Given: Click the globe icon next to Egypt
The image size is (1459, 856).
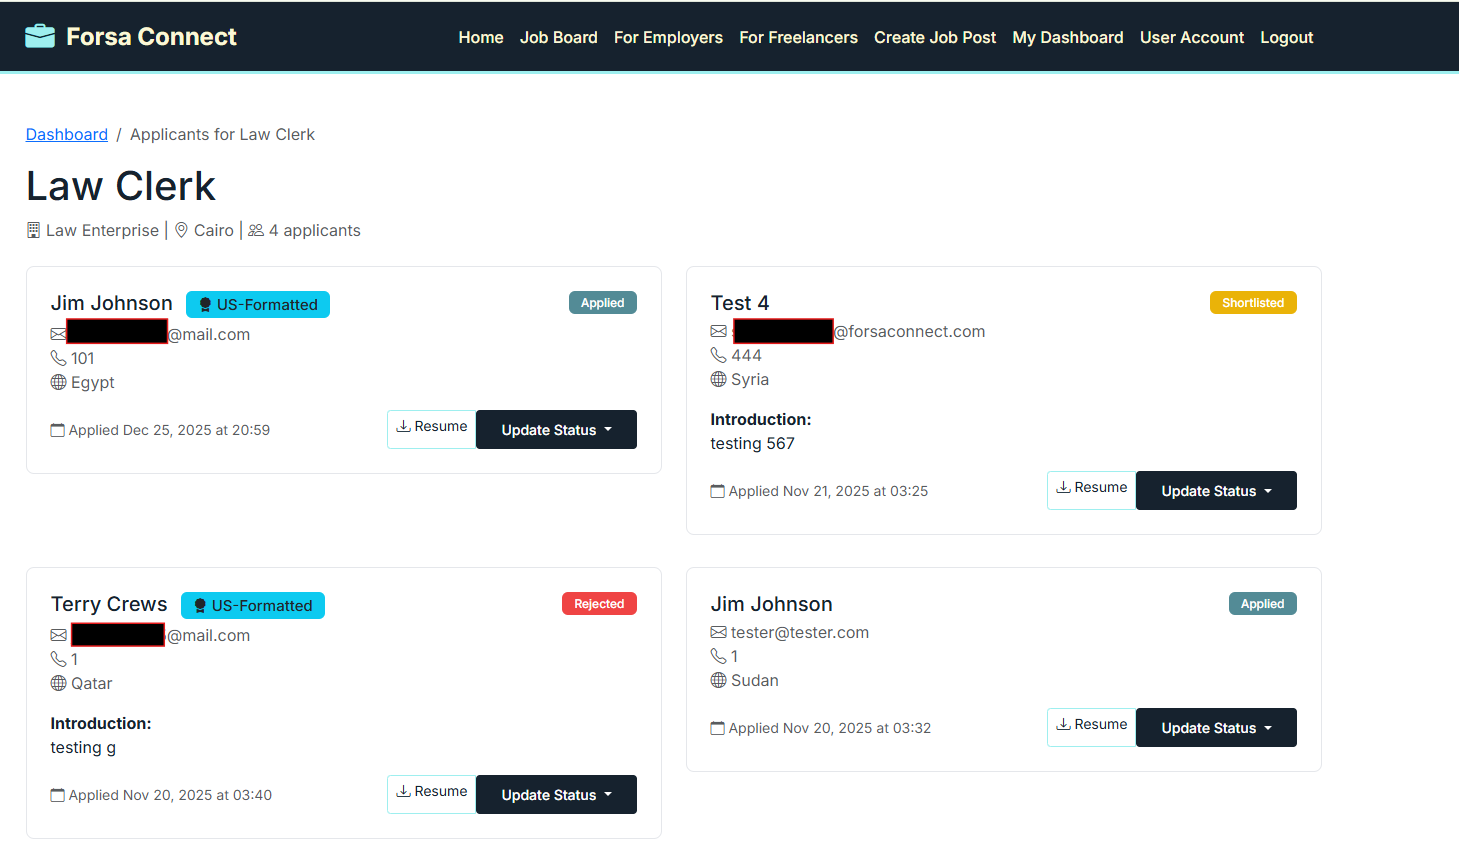Looking at the screenshot, I should 58,382.
